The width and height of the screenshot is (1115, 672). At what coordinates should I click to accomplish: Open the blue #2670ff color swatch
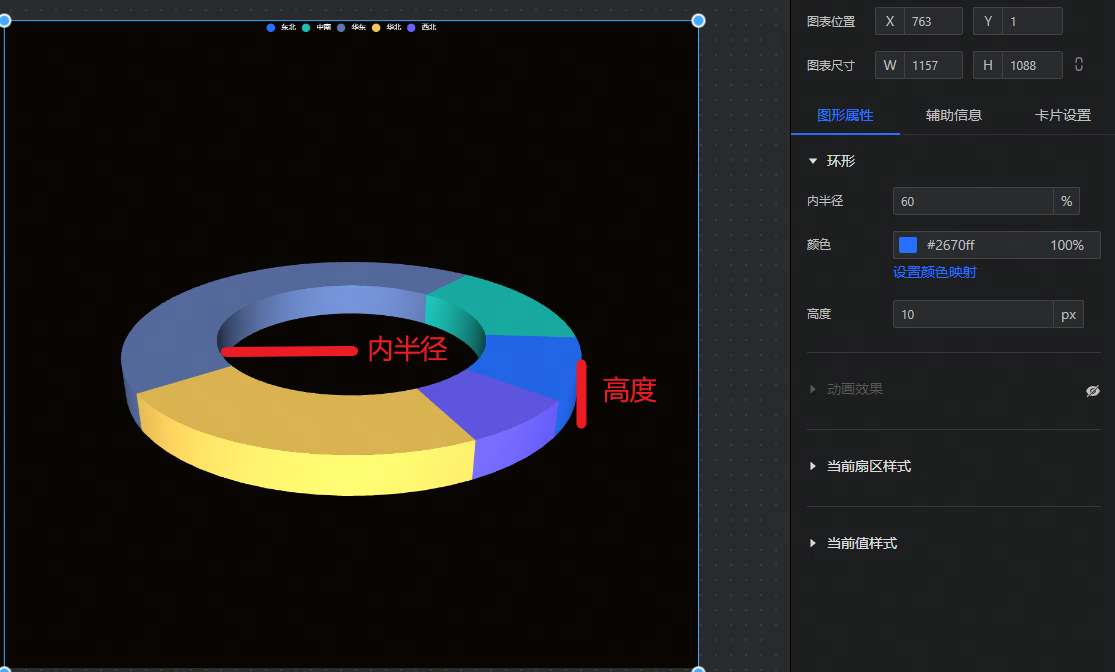pos(908,245)
